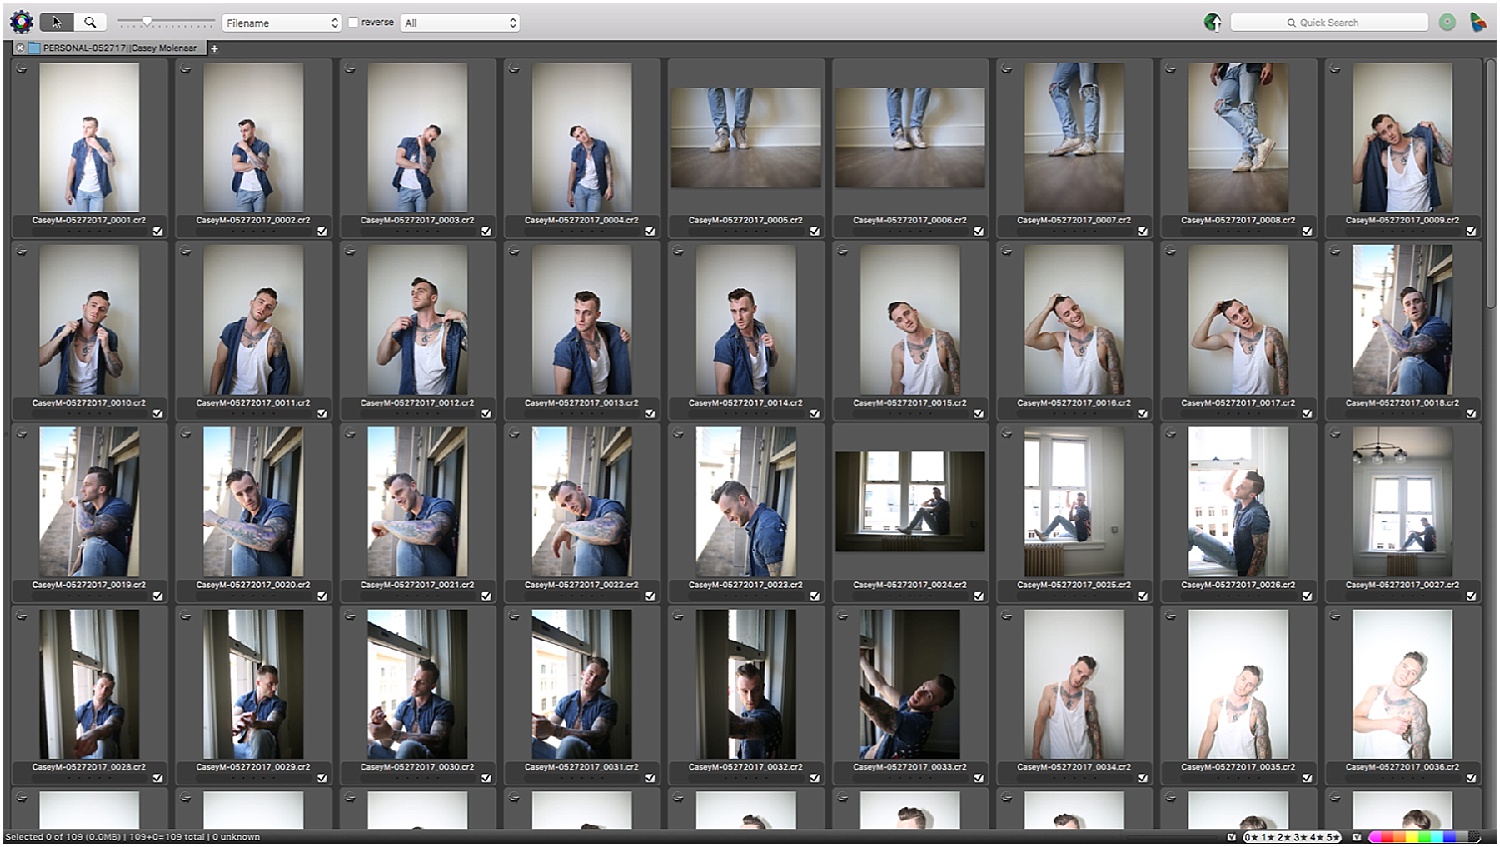
Task: Filter by 5 star rating
Action: click(x=1334, y=837)
